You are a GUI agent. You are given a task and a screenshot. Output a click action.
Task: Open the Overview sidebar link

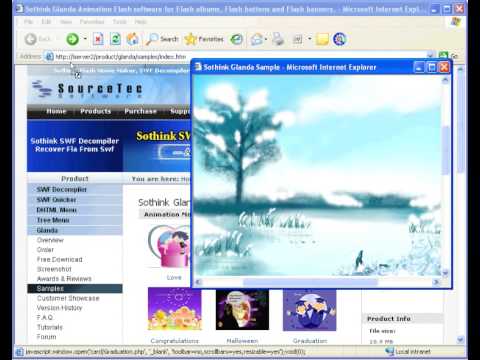pos(50,240)
